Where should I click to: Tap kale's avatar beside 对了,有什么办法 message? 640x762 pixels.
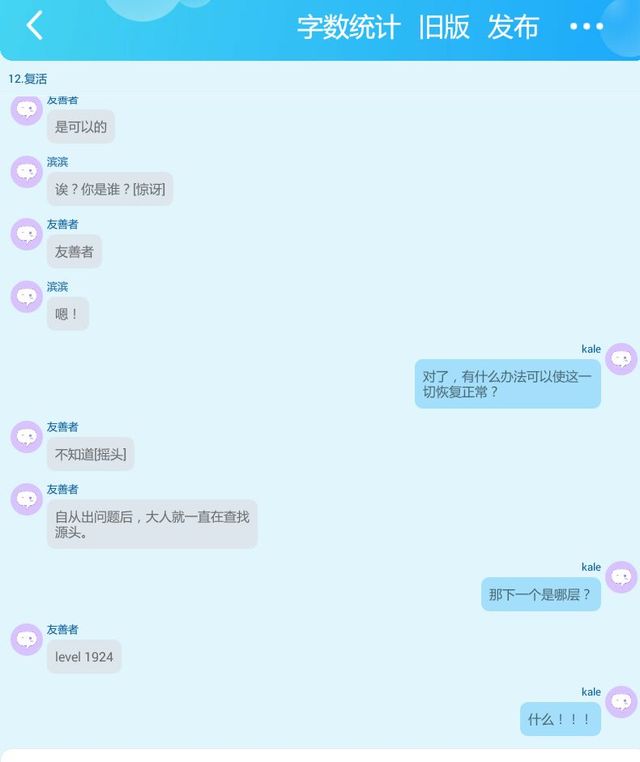point(621,359)
